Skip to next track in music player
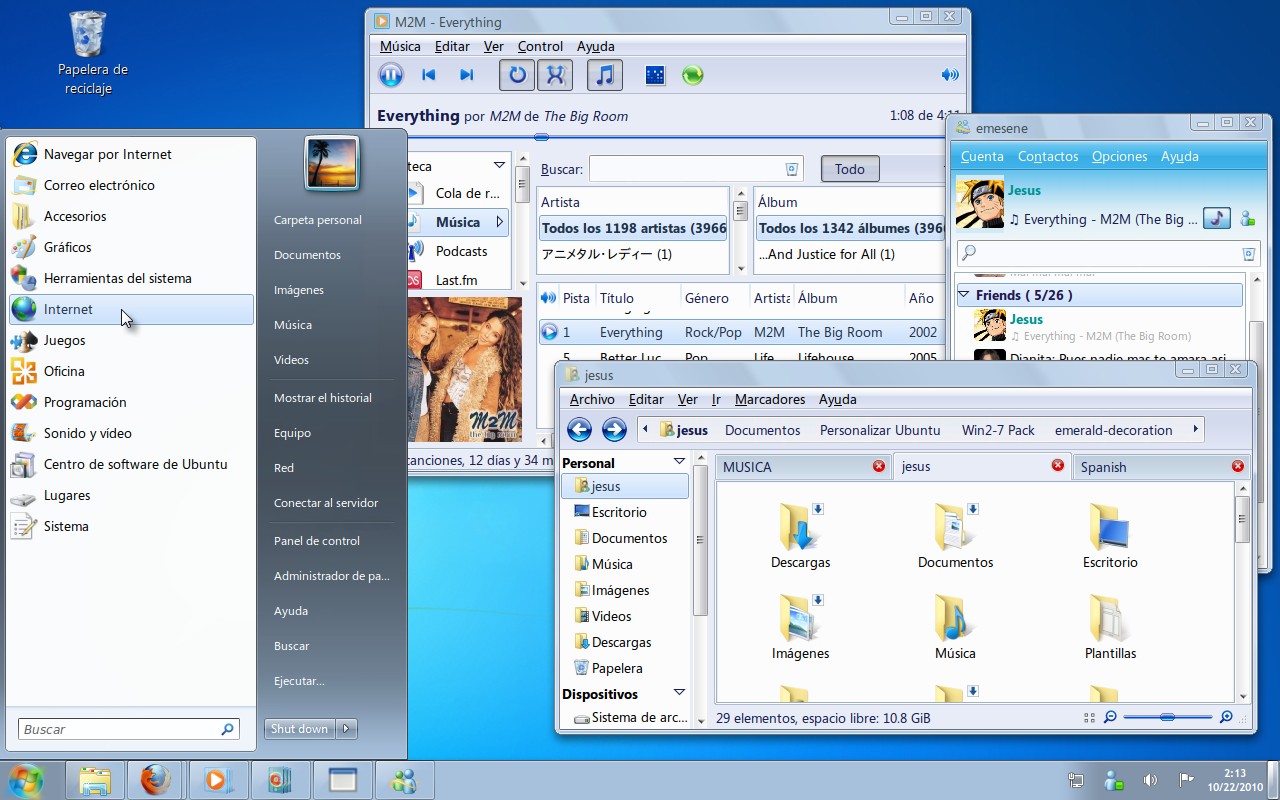The width and height of the screenshot is (1280, 800). tap(466, 75)
